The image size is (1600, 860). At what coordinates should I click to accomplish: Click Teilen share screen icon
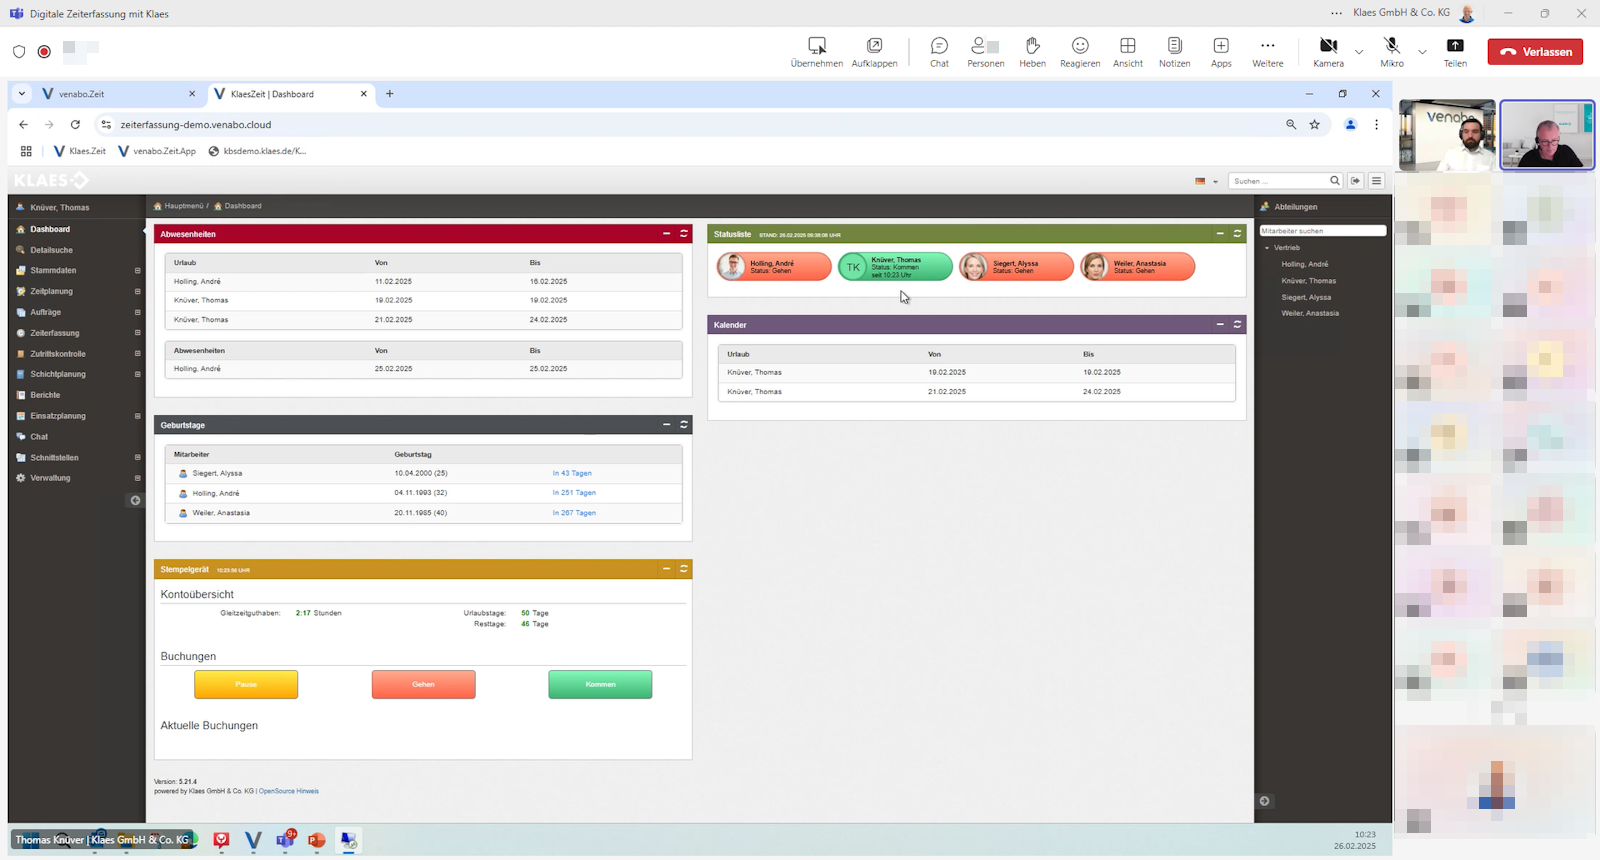pyautogui.click(x=1455, y=45)
